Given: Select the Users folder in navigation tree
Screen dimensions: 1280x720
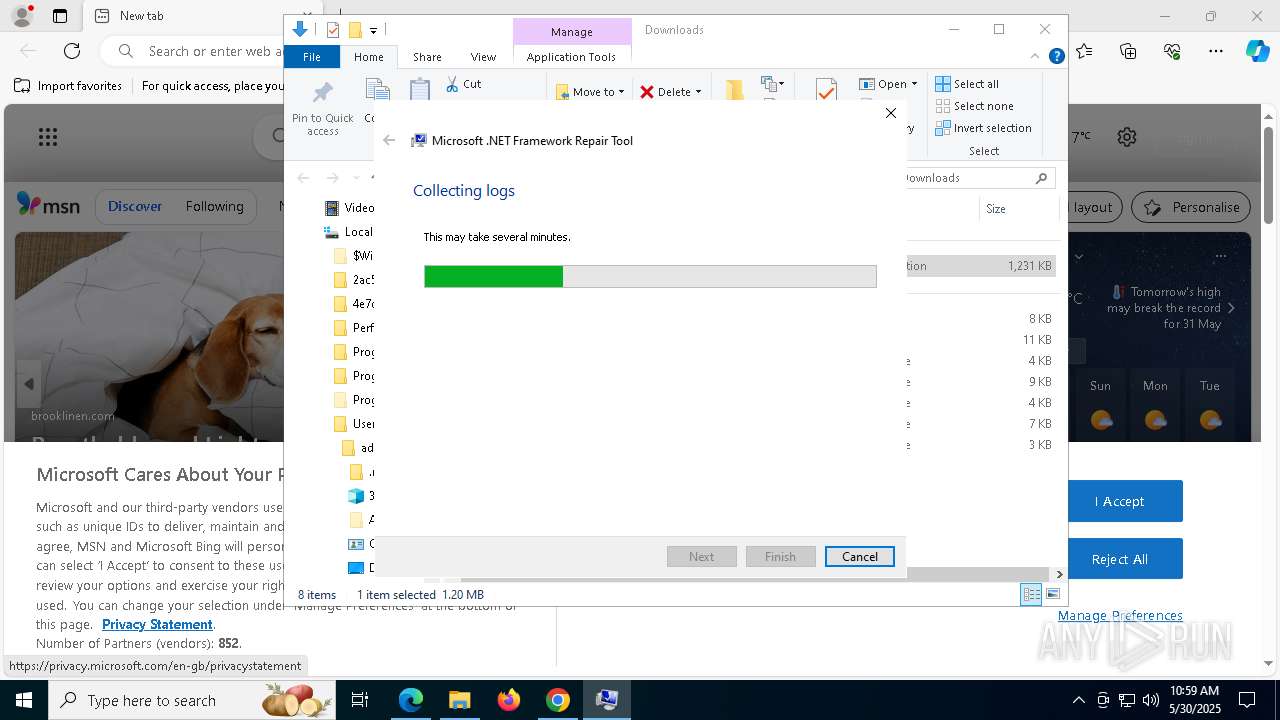Looking at the screenshot, I should point(354,424).
